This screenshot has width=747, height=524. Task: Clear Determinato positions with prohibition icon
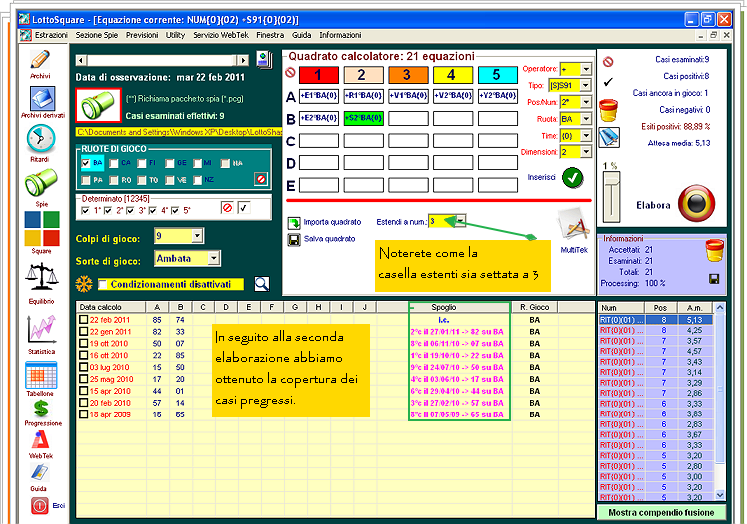[228, 208]
